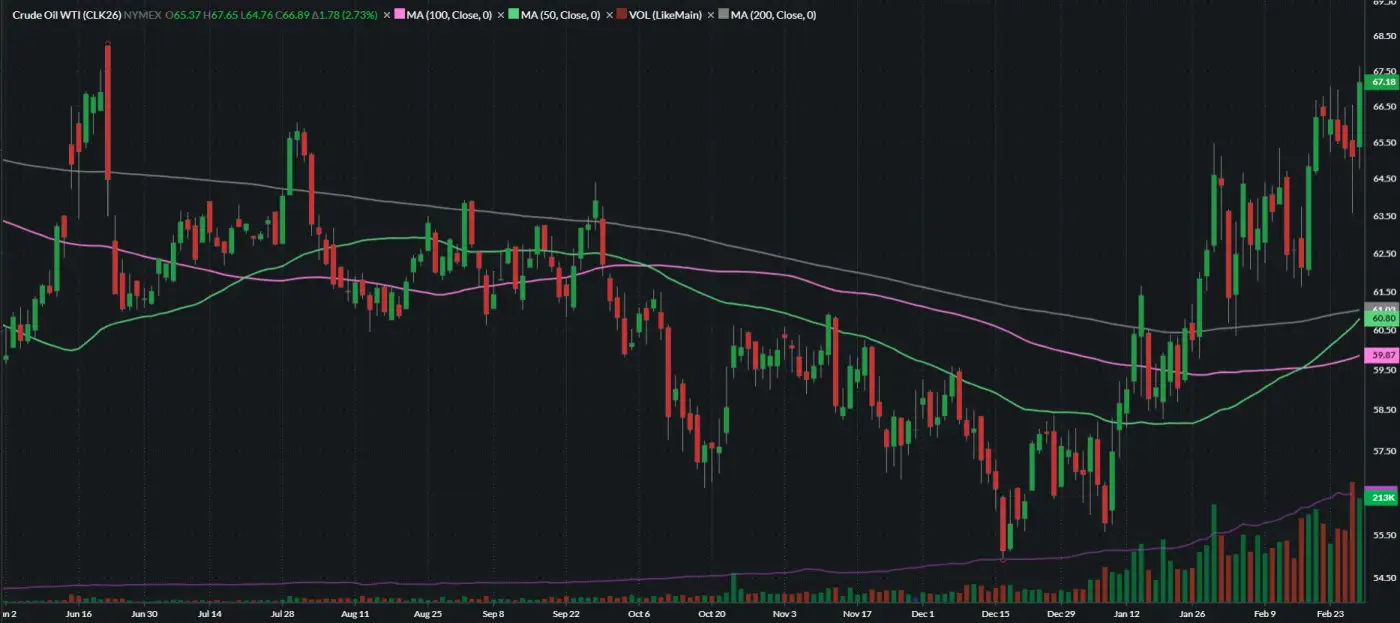Image resolution: width=1400 pixels, height=623 pixels.
Task: Click the × just before the MA (50) legend
Action: [501, 15]
